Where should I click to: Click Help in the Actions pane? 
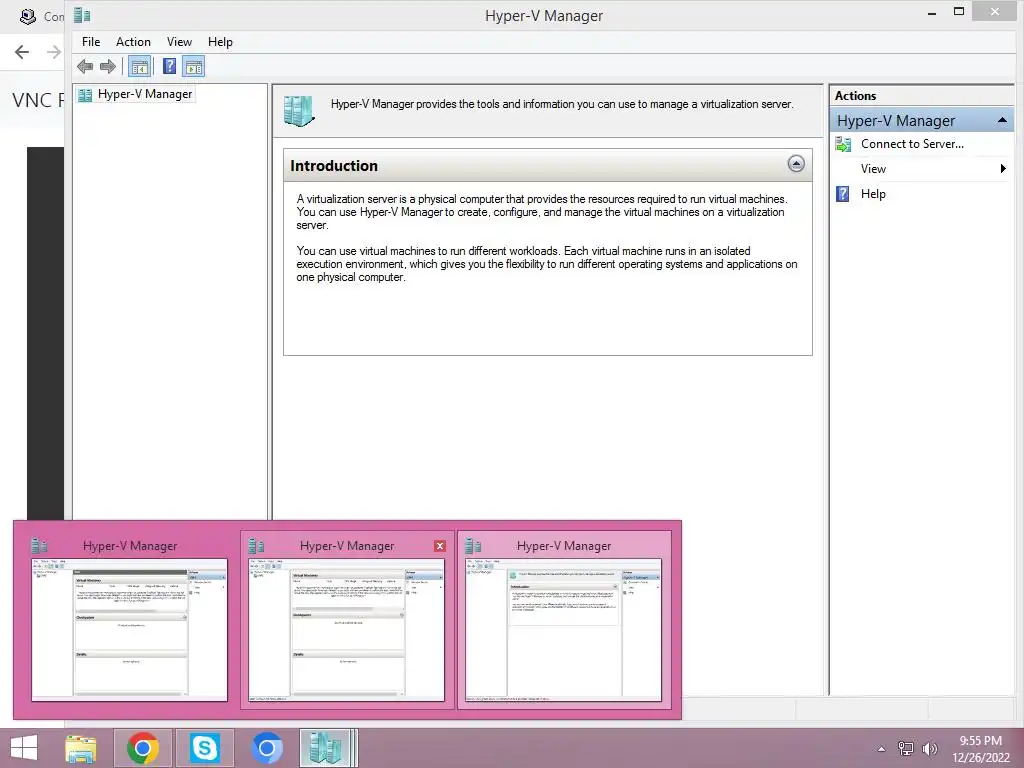pyautogui.click(x=873, y=194)
